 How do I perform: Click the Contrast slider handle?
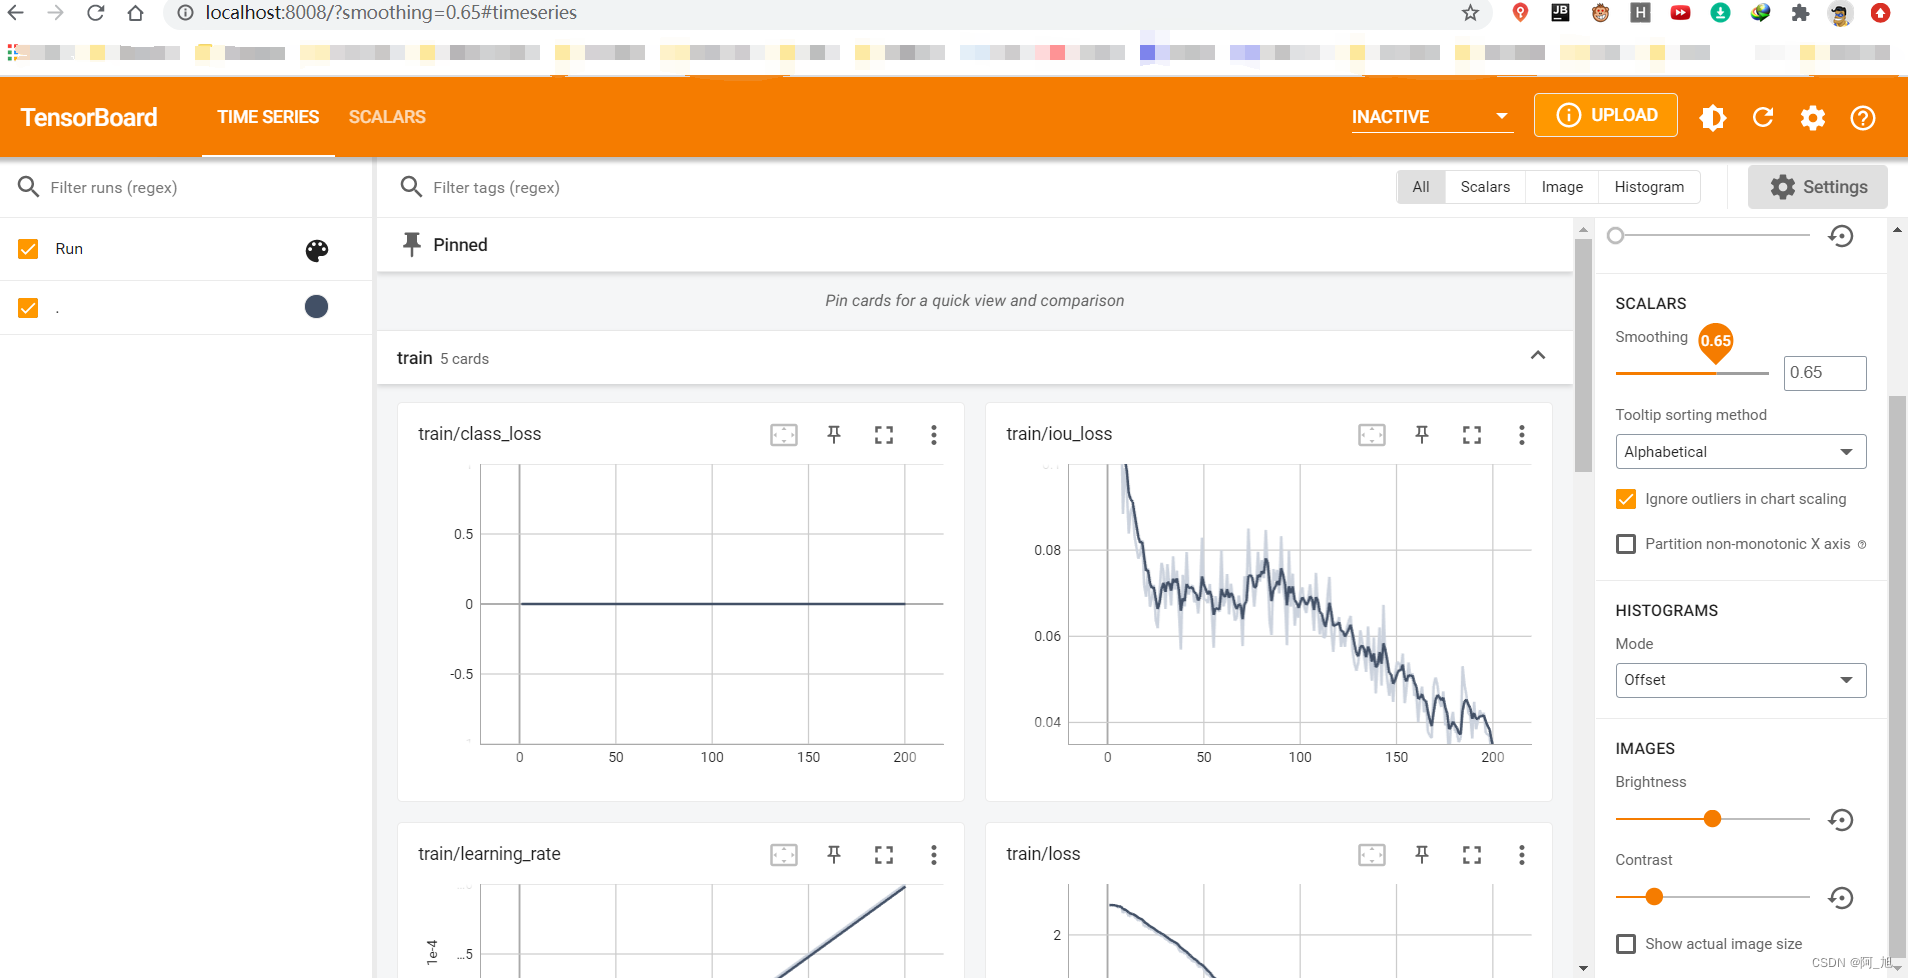[x=1654, y=897]
